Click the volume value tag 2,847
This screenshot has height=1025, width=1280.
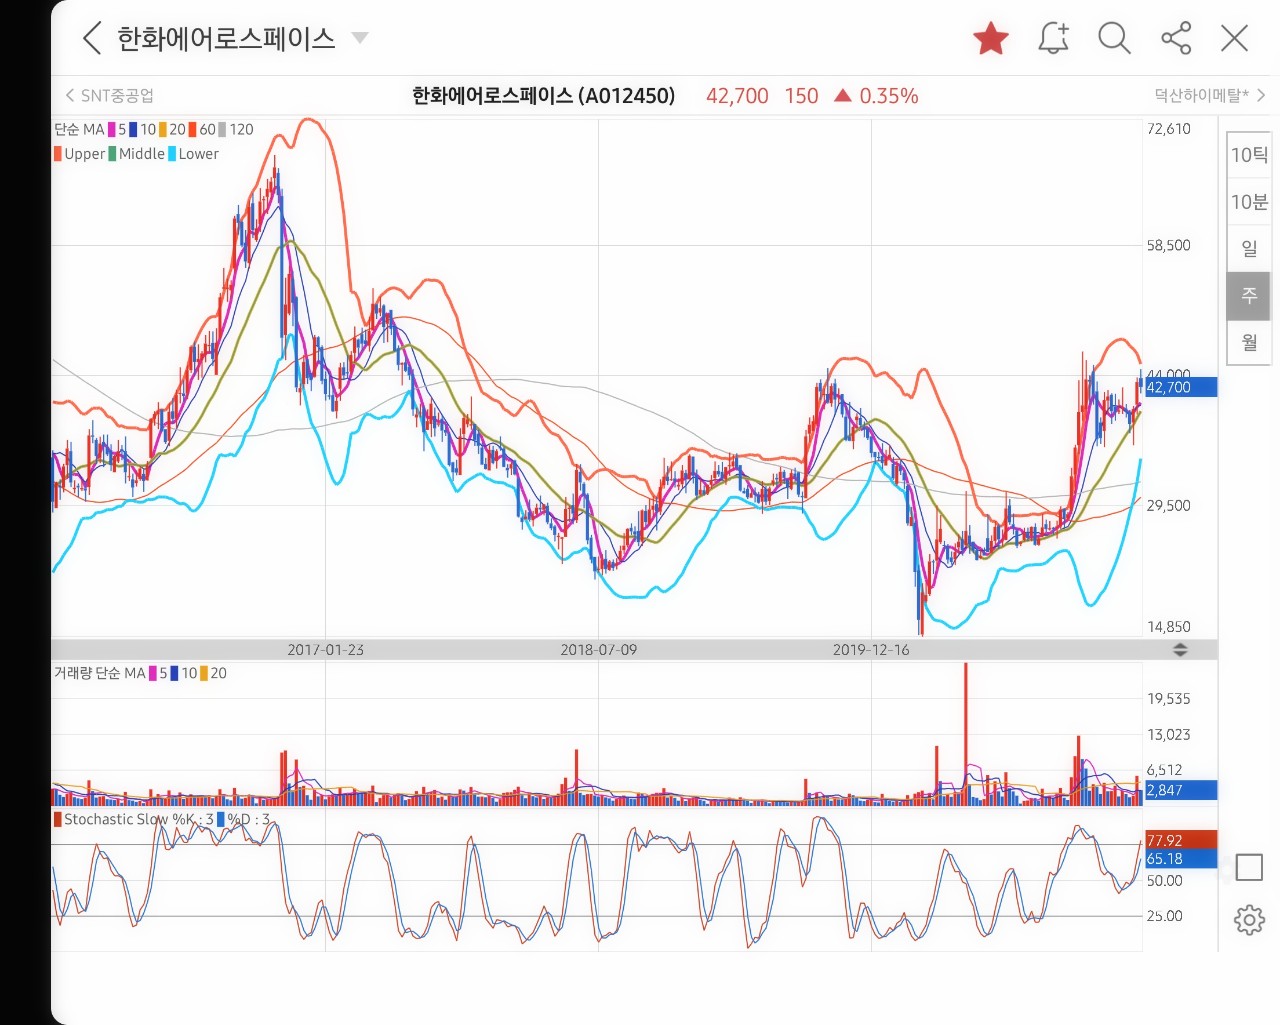pyautogui.click(x=1181, y=790)
